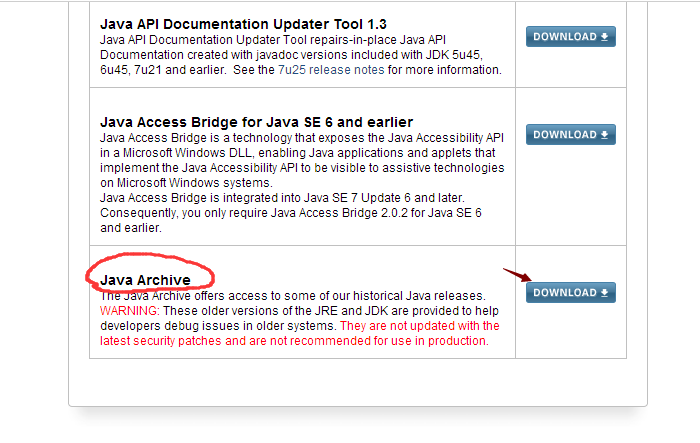Click down-arrow icon in Access Bridge download button
This screenshot has height=443, width=700.
coord(605,135)
